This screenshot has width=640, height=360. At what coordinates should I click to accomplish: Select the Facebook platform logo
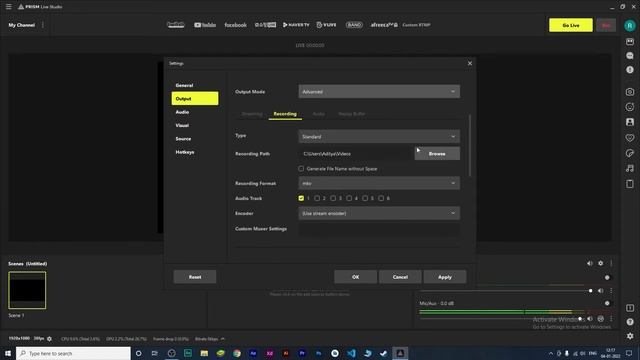coord(236,25)
